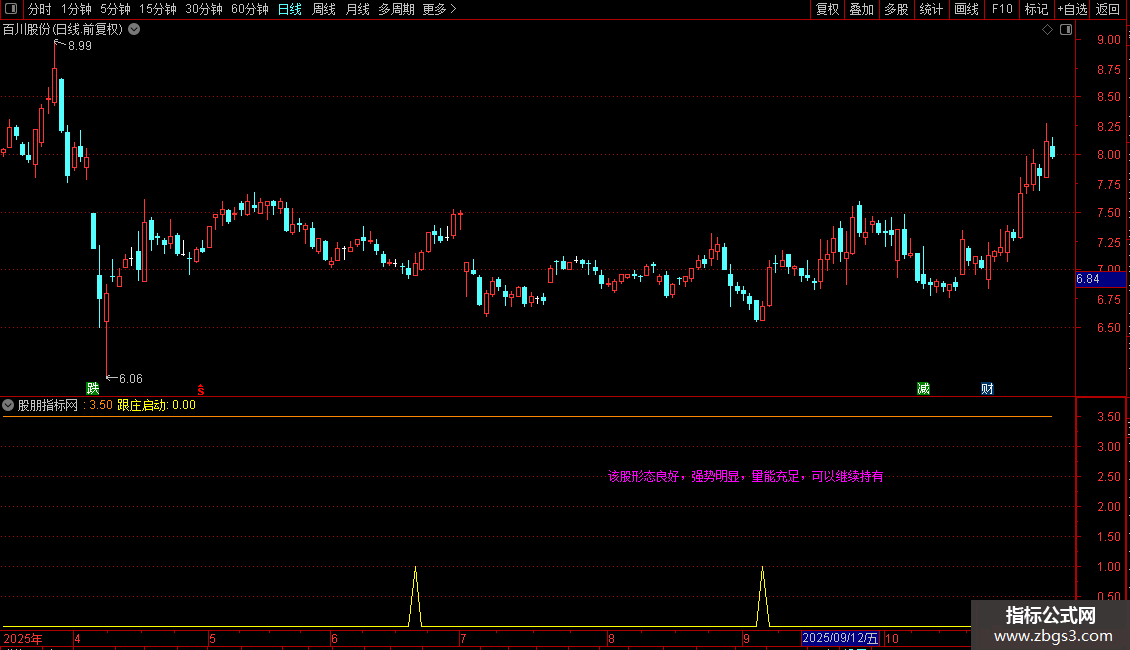1130x650 pixels.
Task: Click the blue 财 marker icon
Action: [987, 388]
